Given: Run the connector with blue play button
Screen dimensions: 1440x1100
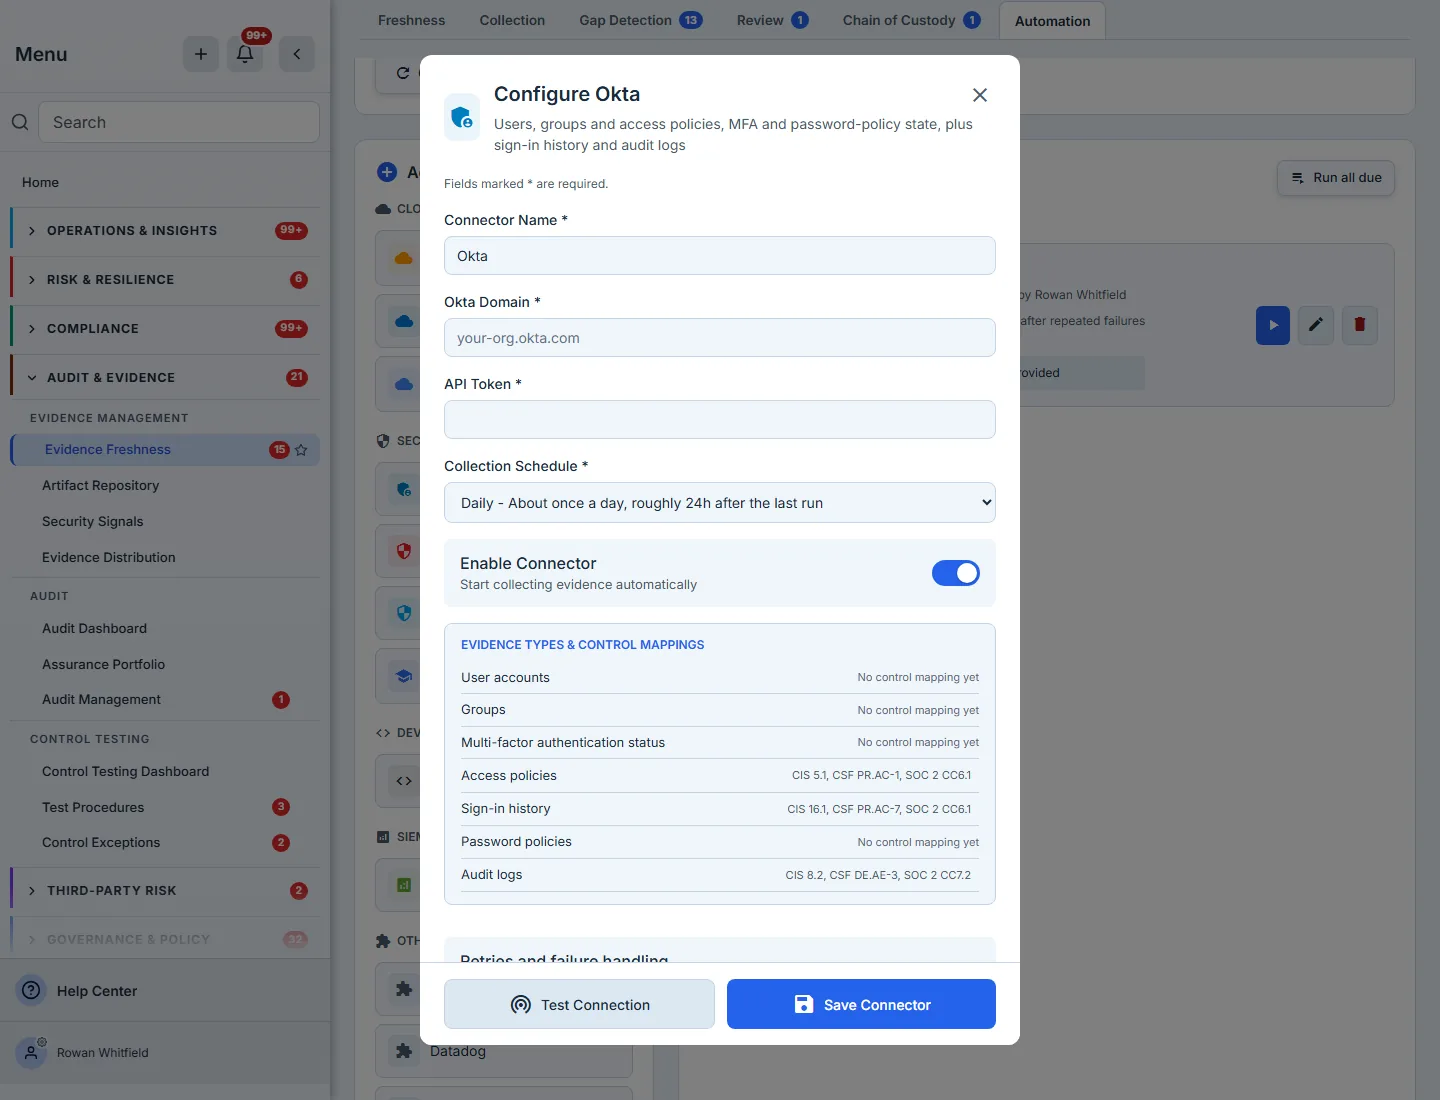Looking at the screenshot, I should 1273,325.
